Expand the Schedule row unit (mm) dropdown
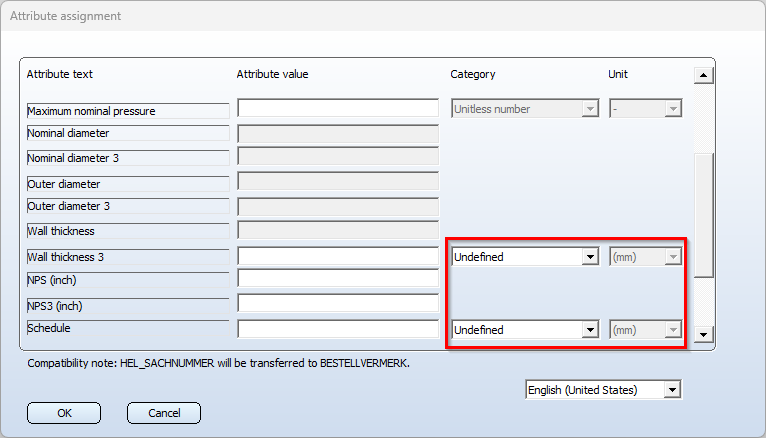The height and width of the screenshot is (438, 766). pyautogui.click(x=645, y=330)
